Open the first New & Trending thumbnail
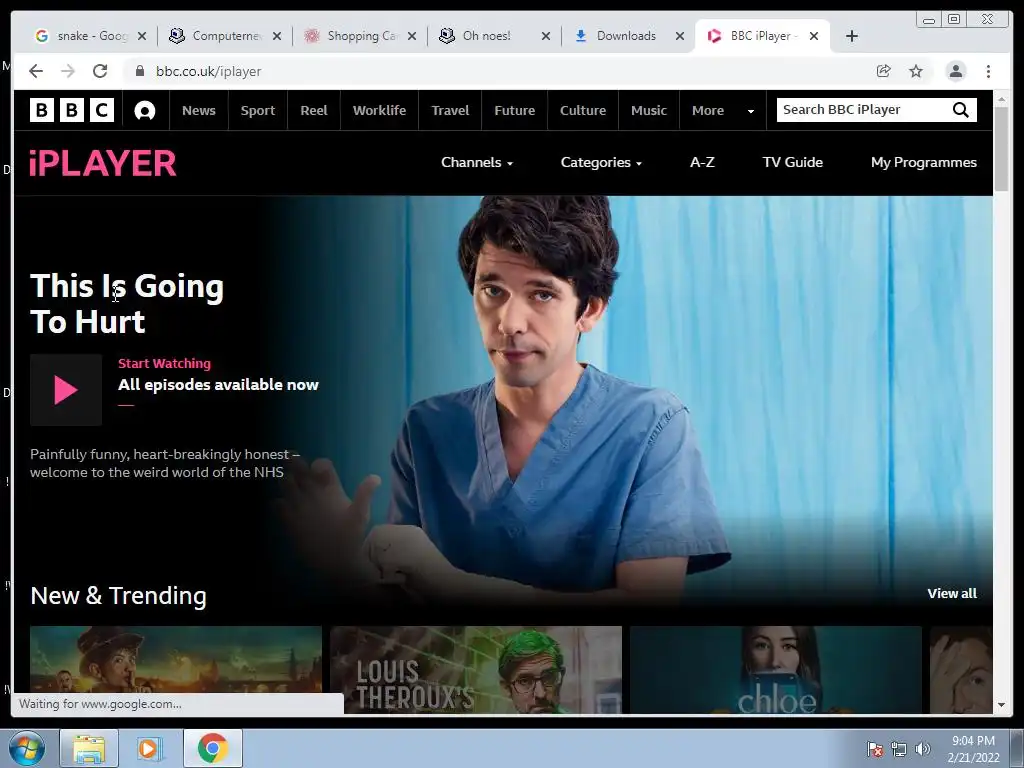Viewport: 1024px width, 768px height. [x=176, y=660]
